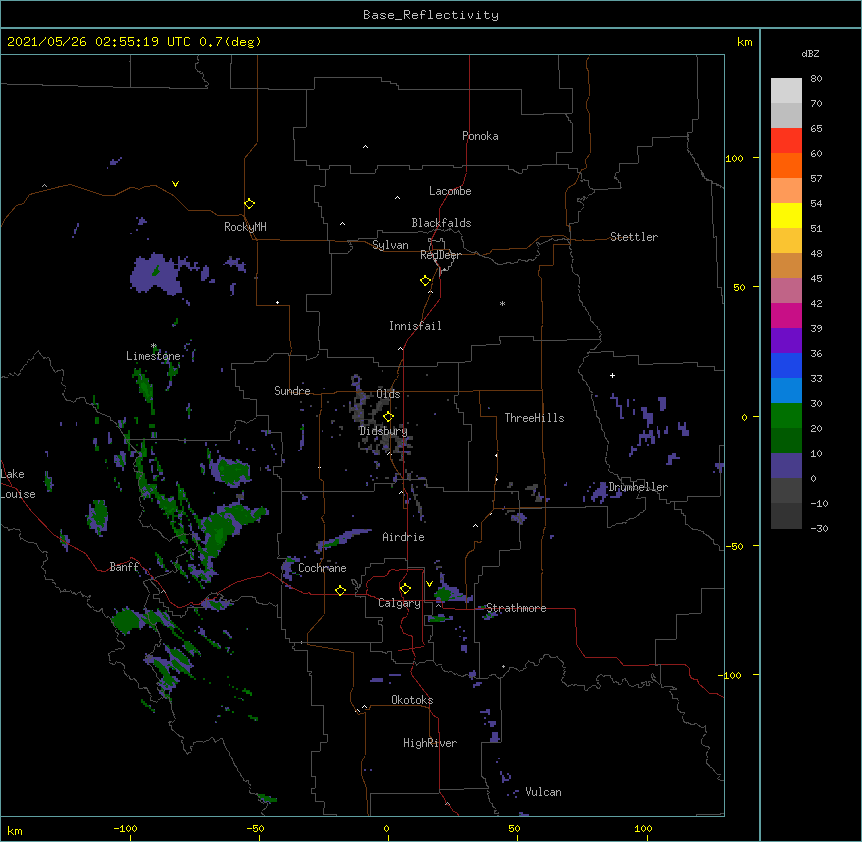Click the legend value -30

pos(819,529)
